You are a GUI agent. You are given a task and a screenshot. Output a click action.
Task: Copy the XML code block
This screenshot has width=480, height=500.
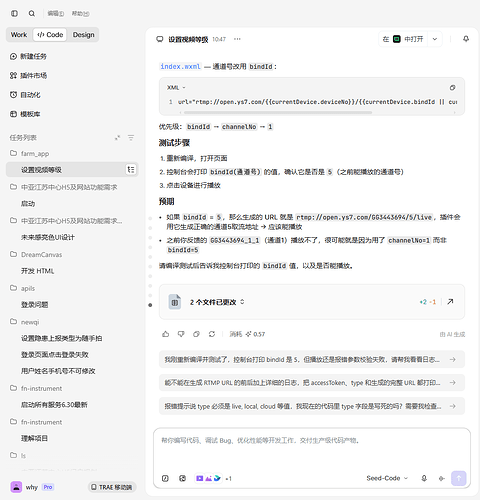tap(452, 88)
